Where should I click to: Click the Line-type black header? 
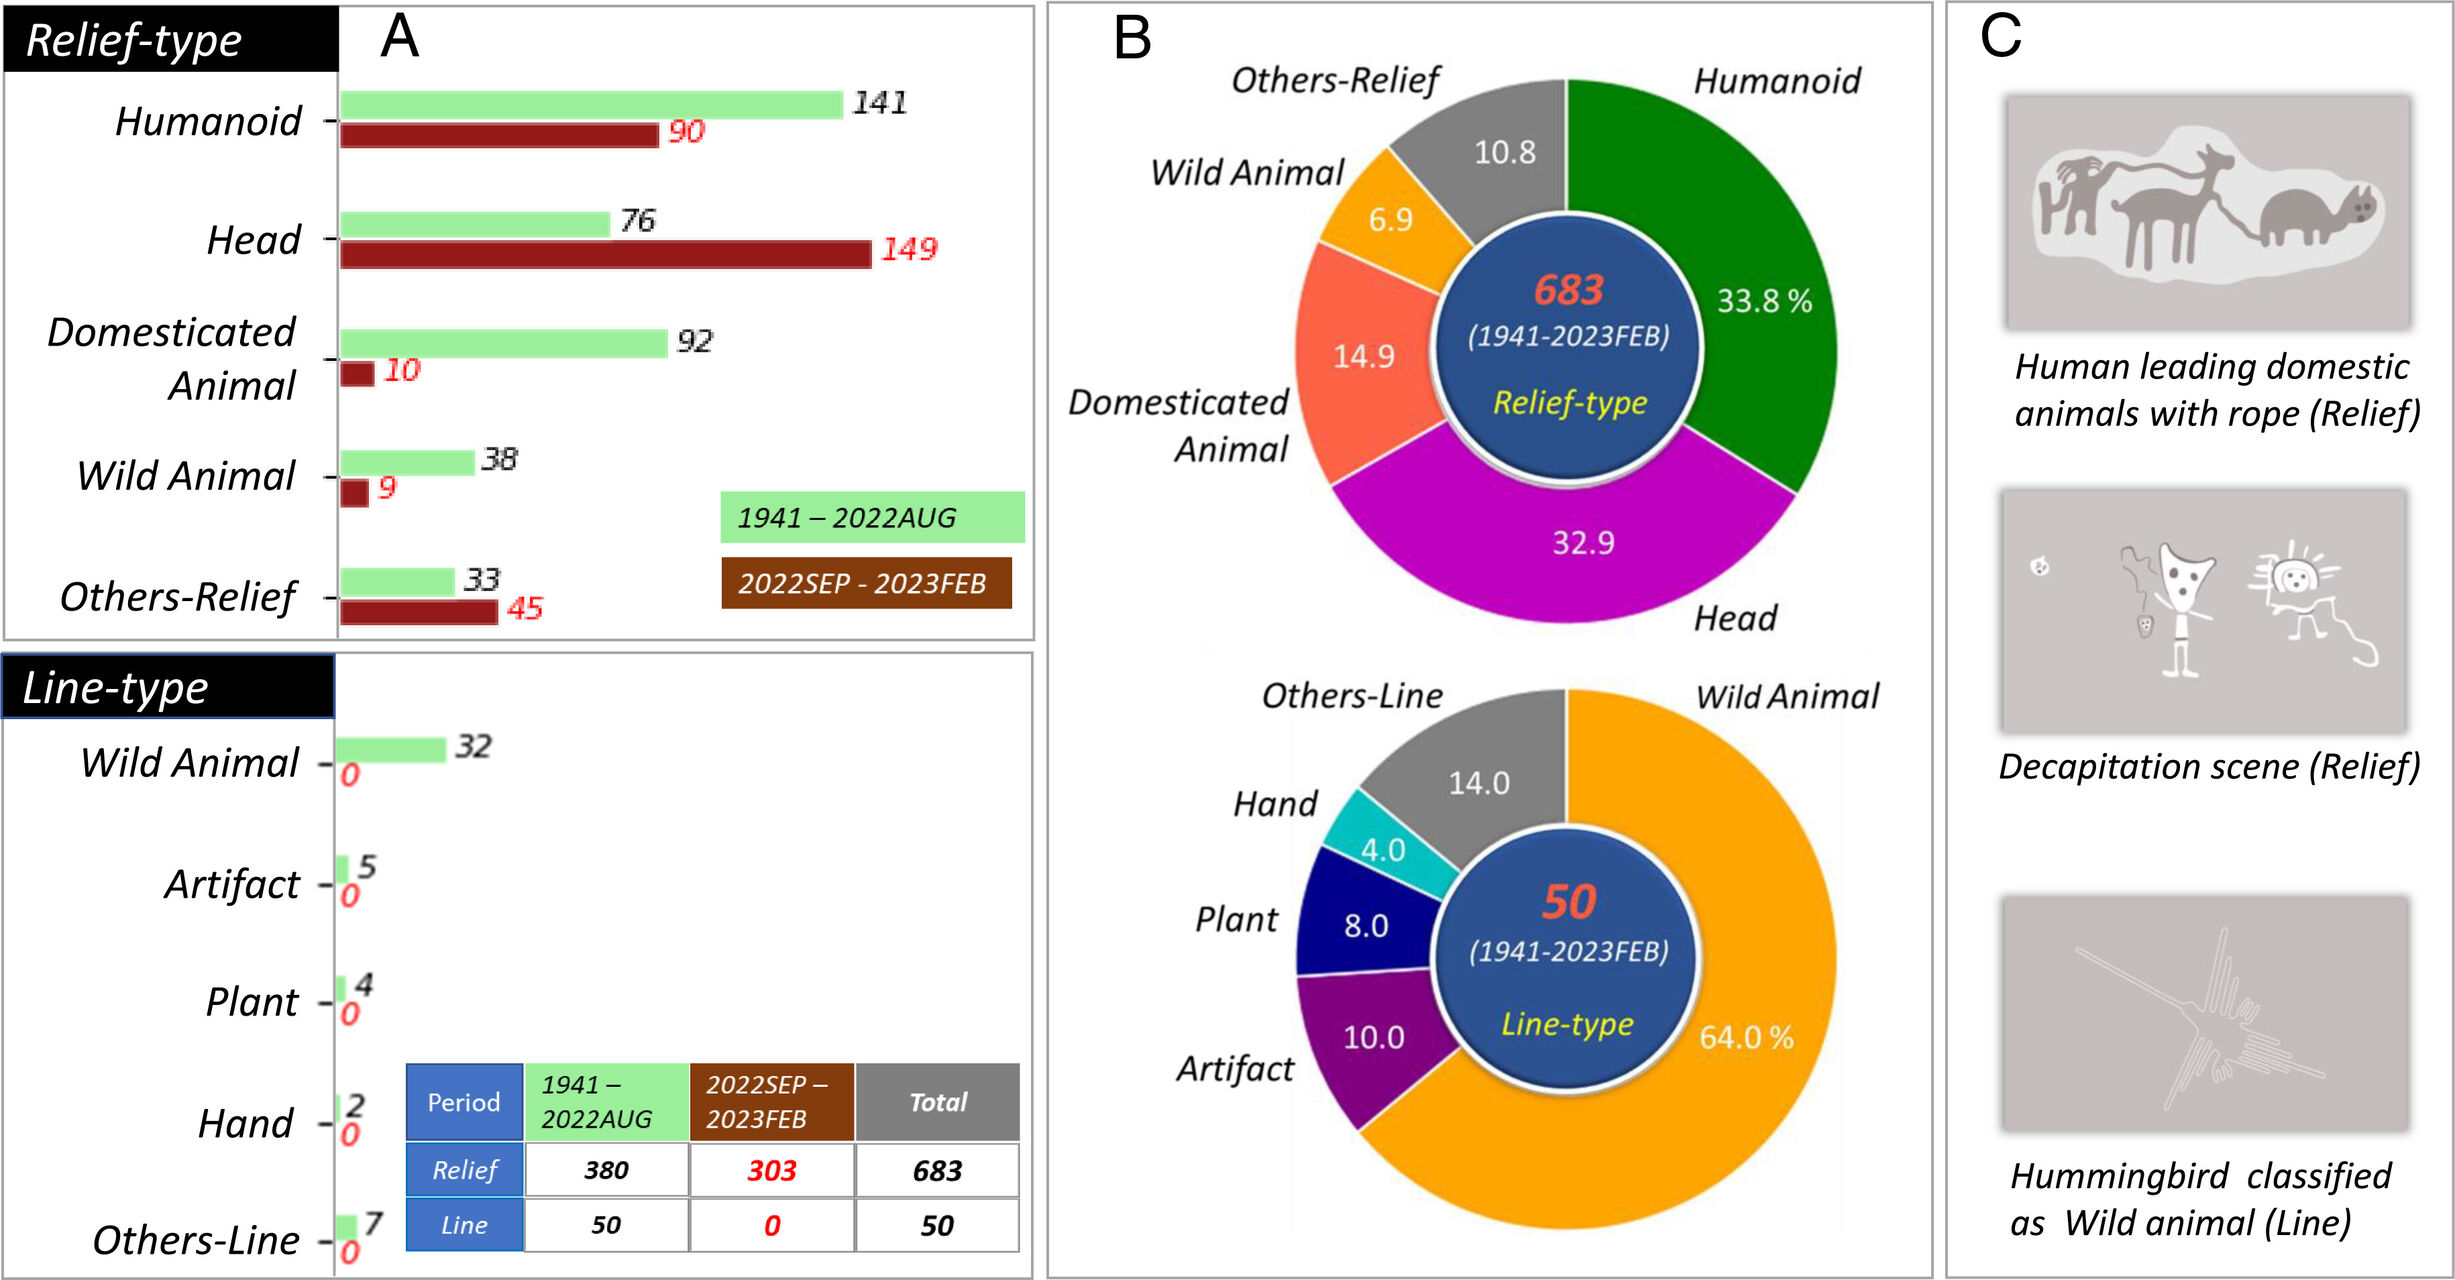(168, 687)
